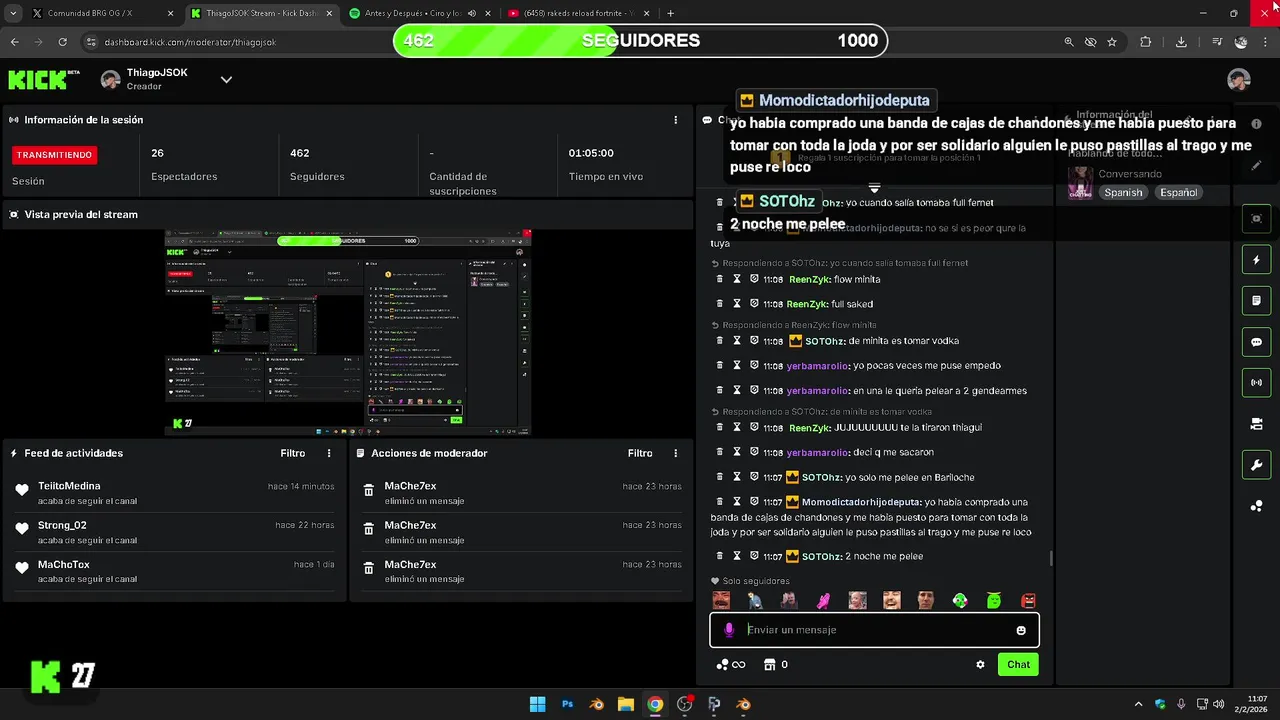Toggle the document panel icon in right sidebar
This screenshot has height=720, width=1280.
[x=1257, y=301]
